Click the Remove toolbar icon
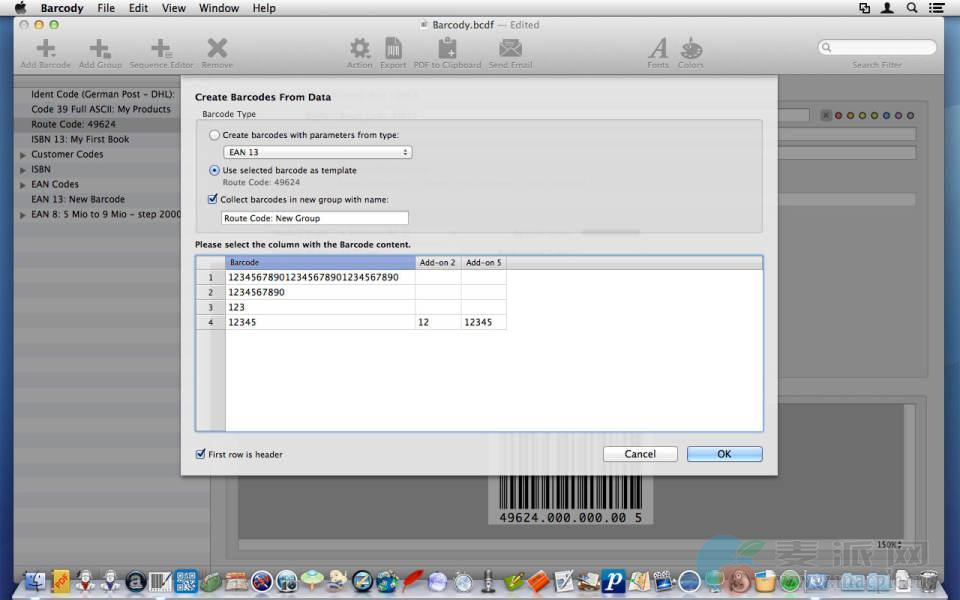960x600 pixels. coord(217,49)
